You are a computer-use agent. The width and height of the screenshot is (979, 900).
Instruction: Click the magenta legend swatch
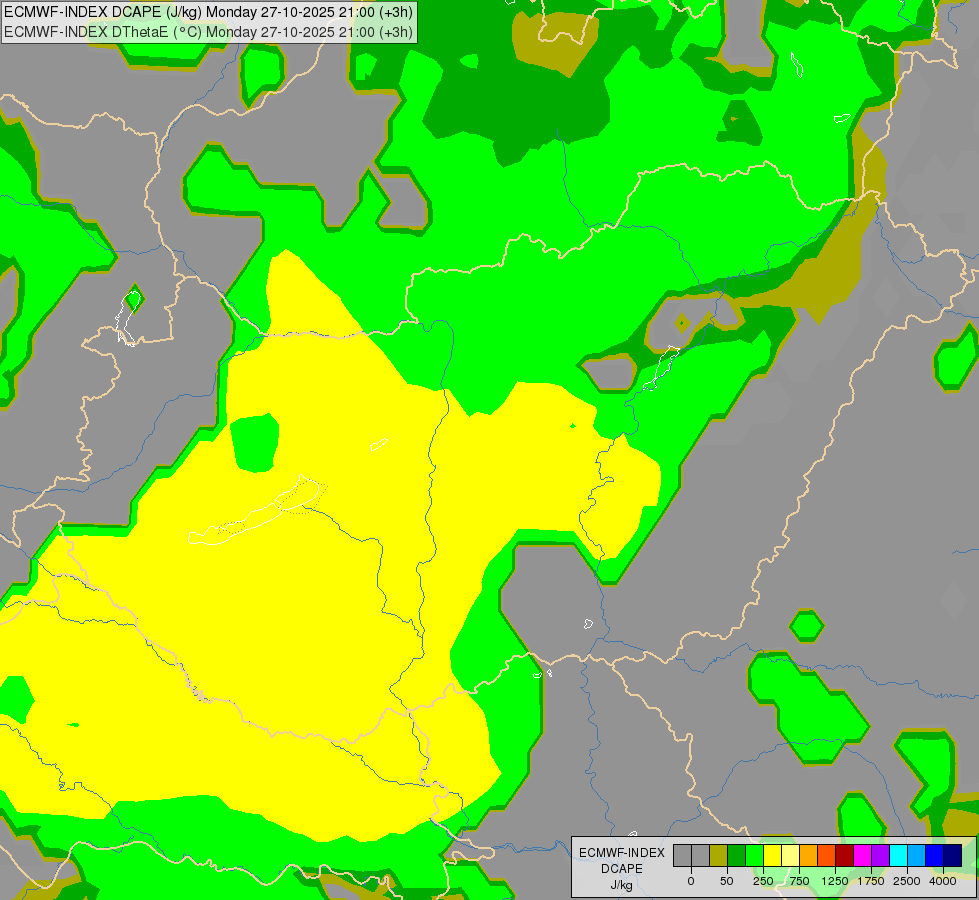point(863,855)
